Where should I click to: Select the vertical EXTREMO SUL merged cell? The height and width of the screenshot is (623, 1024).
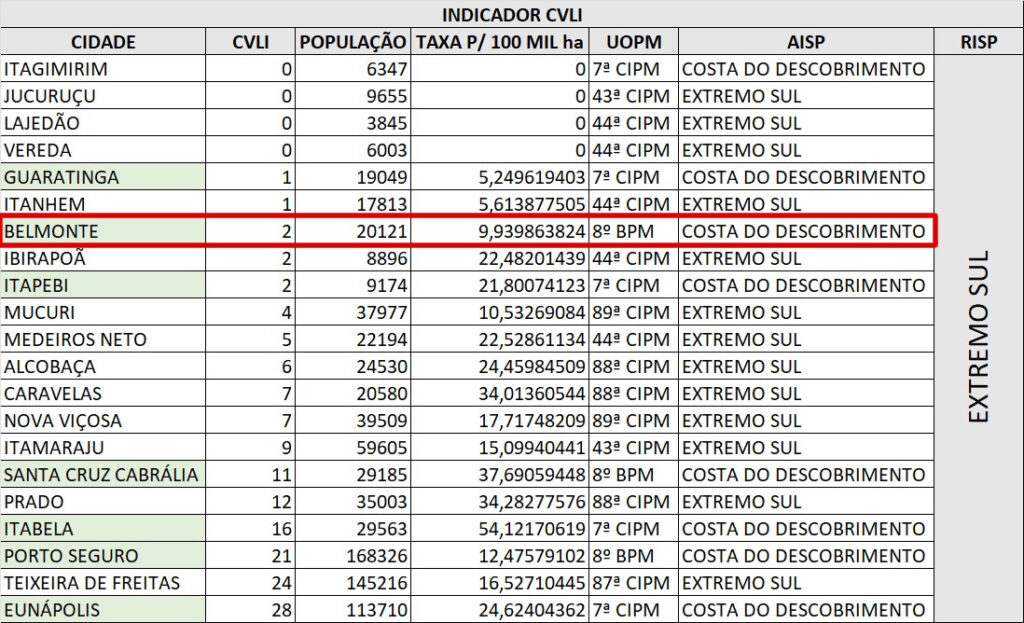pos(977,337)
